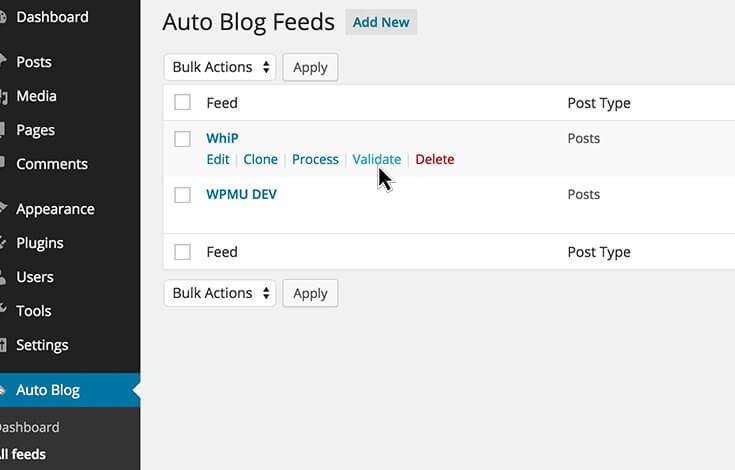Viewport: 735px width, 470px height.
Task: Click the Process link under WhiP
Action: (315, 159)
